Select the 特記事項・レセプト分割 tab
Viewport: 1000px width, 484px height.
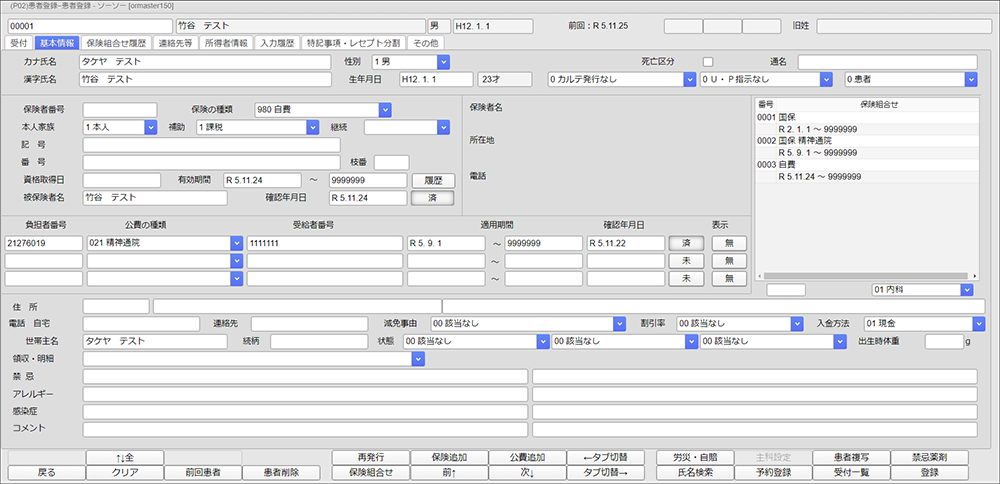click(x=351, y=43)
